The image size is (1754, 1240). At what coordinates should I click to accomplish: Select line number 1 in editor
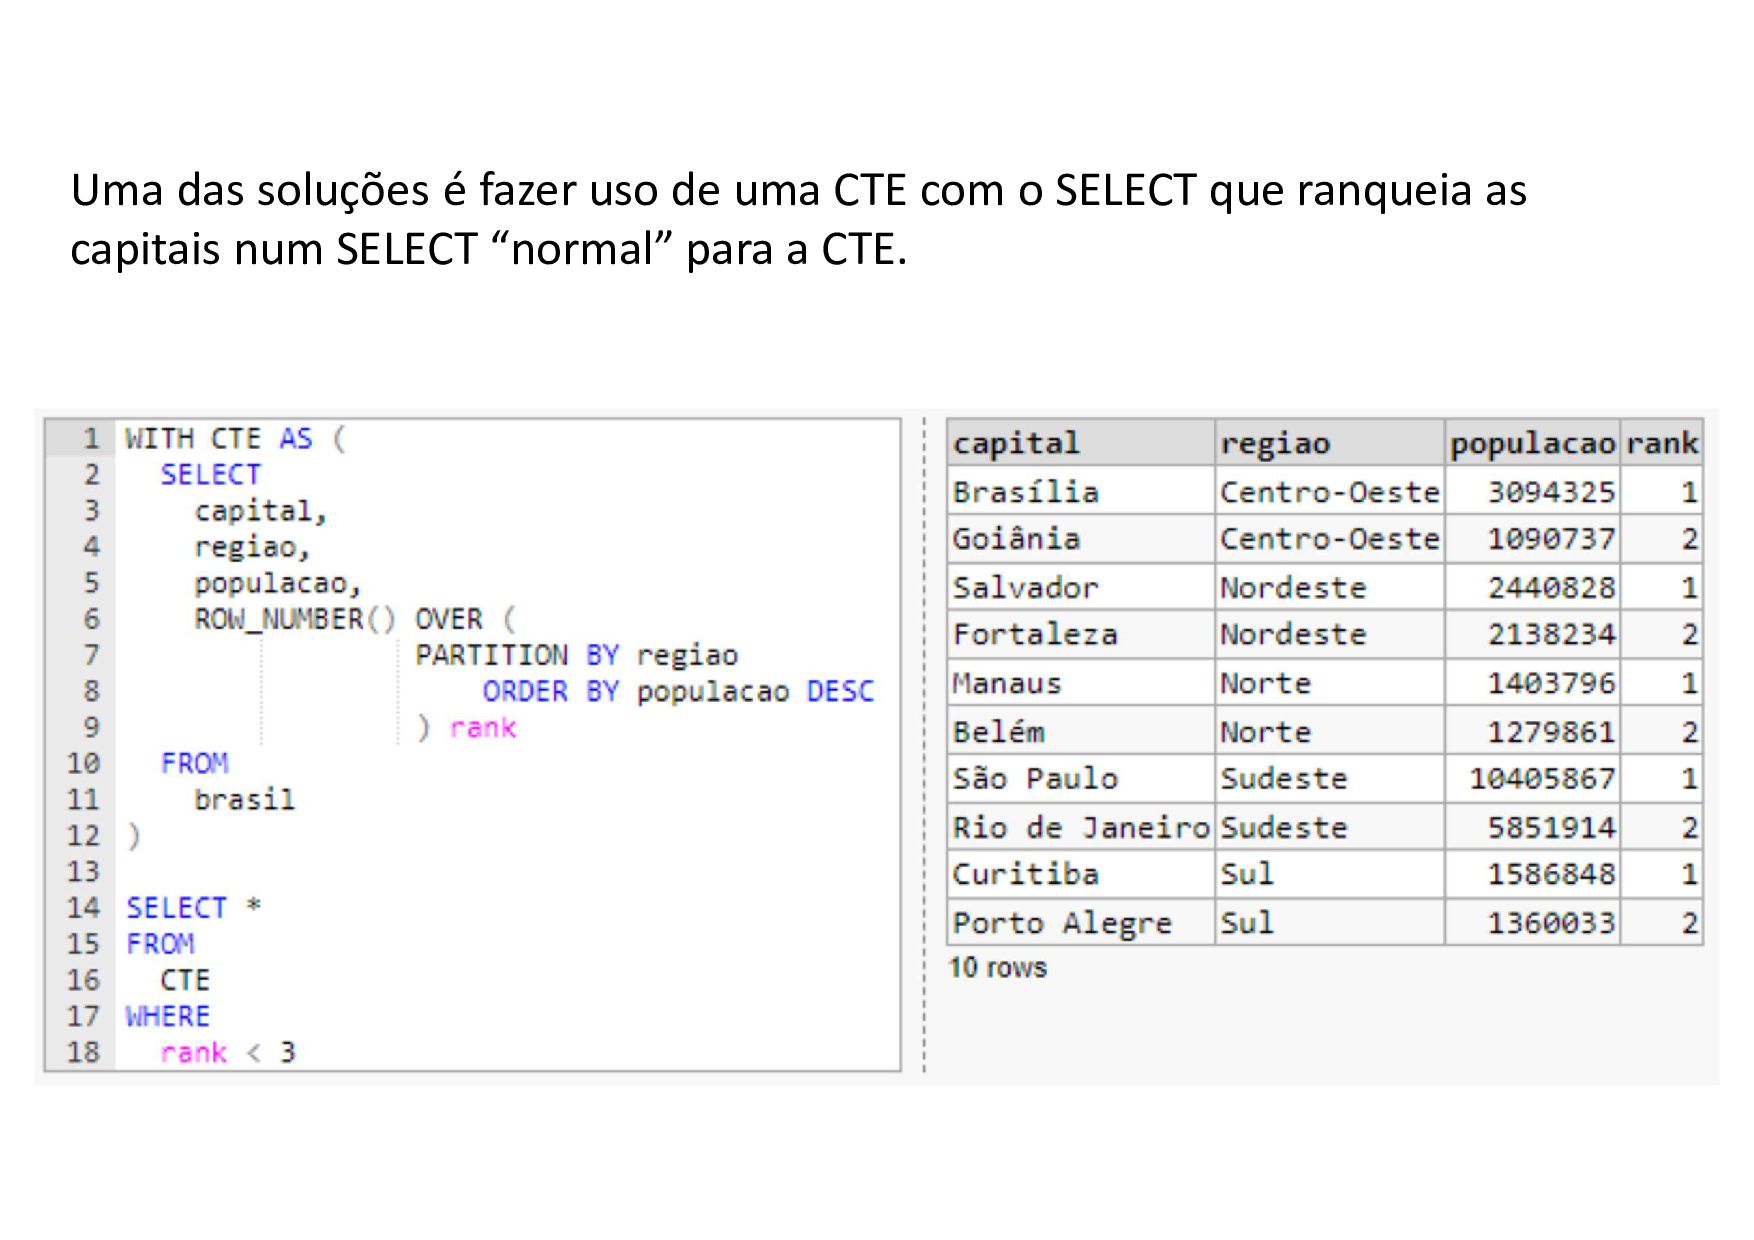click(x=91, y=439)
